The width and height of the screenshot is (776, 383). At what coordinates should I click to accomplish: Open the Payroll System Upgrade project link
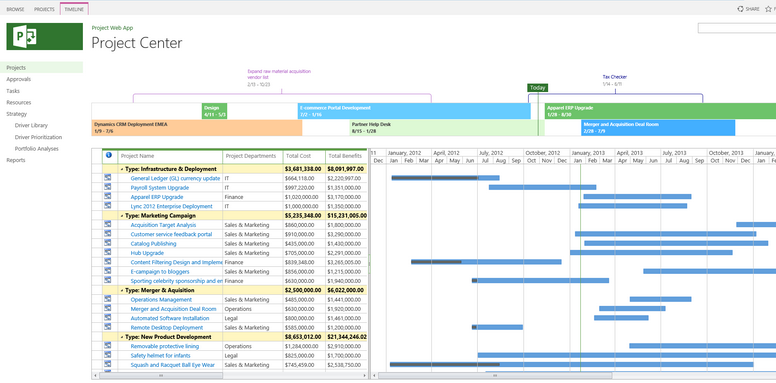pos(160,188)
